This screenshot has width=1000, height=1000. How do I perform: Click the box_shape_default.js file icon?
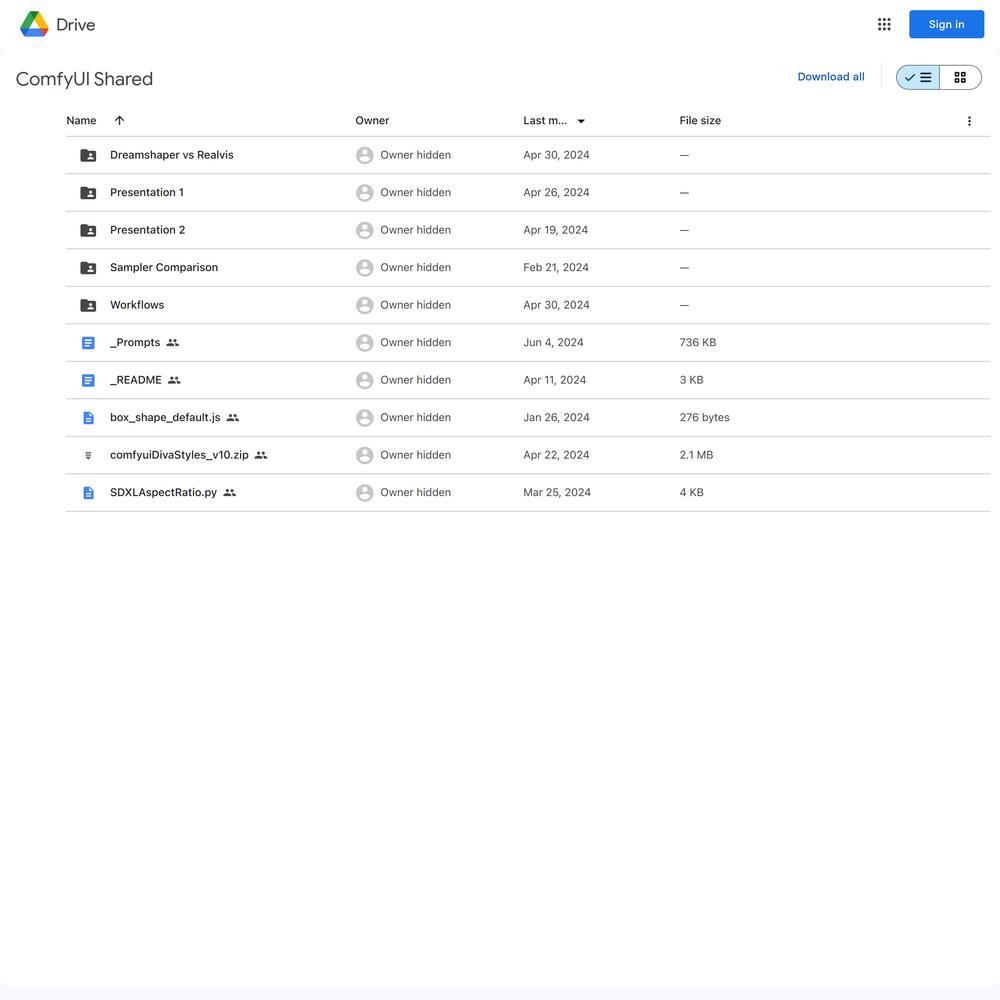(x=88, y=418)
